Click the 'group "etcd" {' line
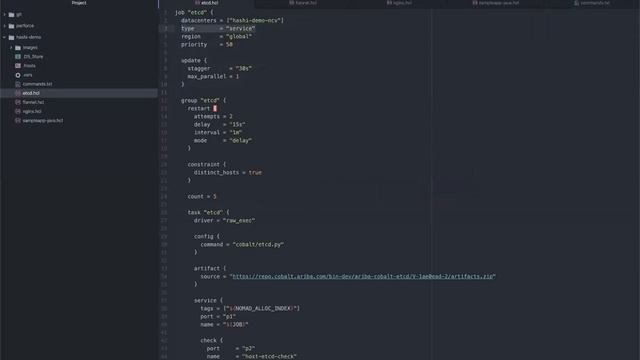 pyautogui.click(x=203, y=100)
